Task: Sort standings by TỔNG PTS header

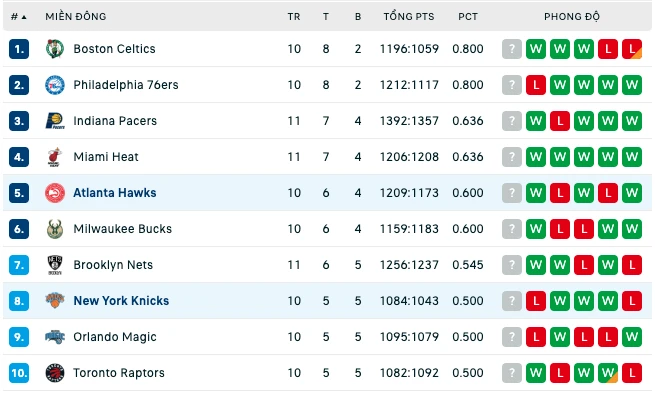Action: (x=409, y=17)
